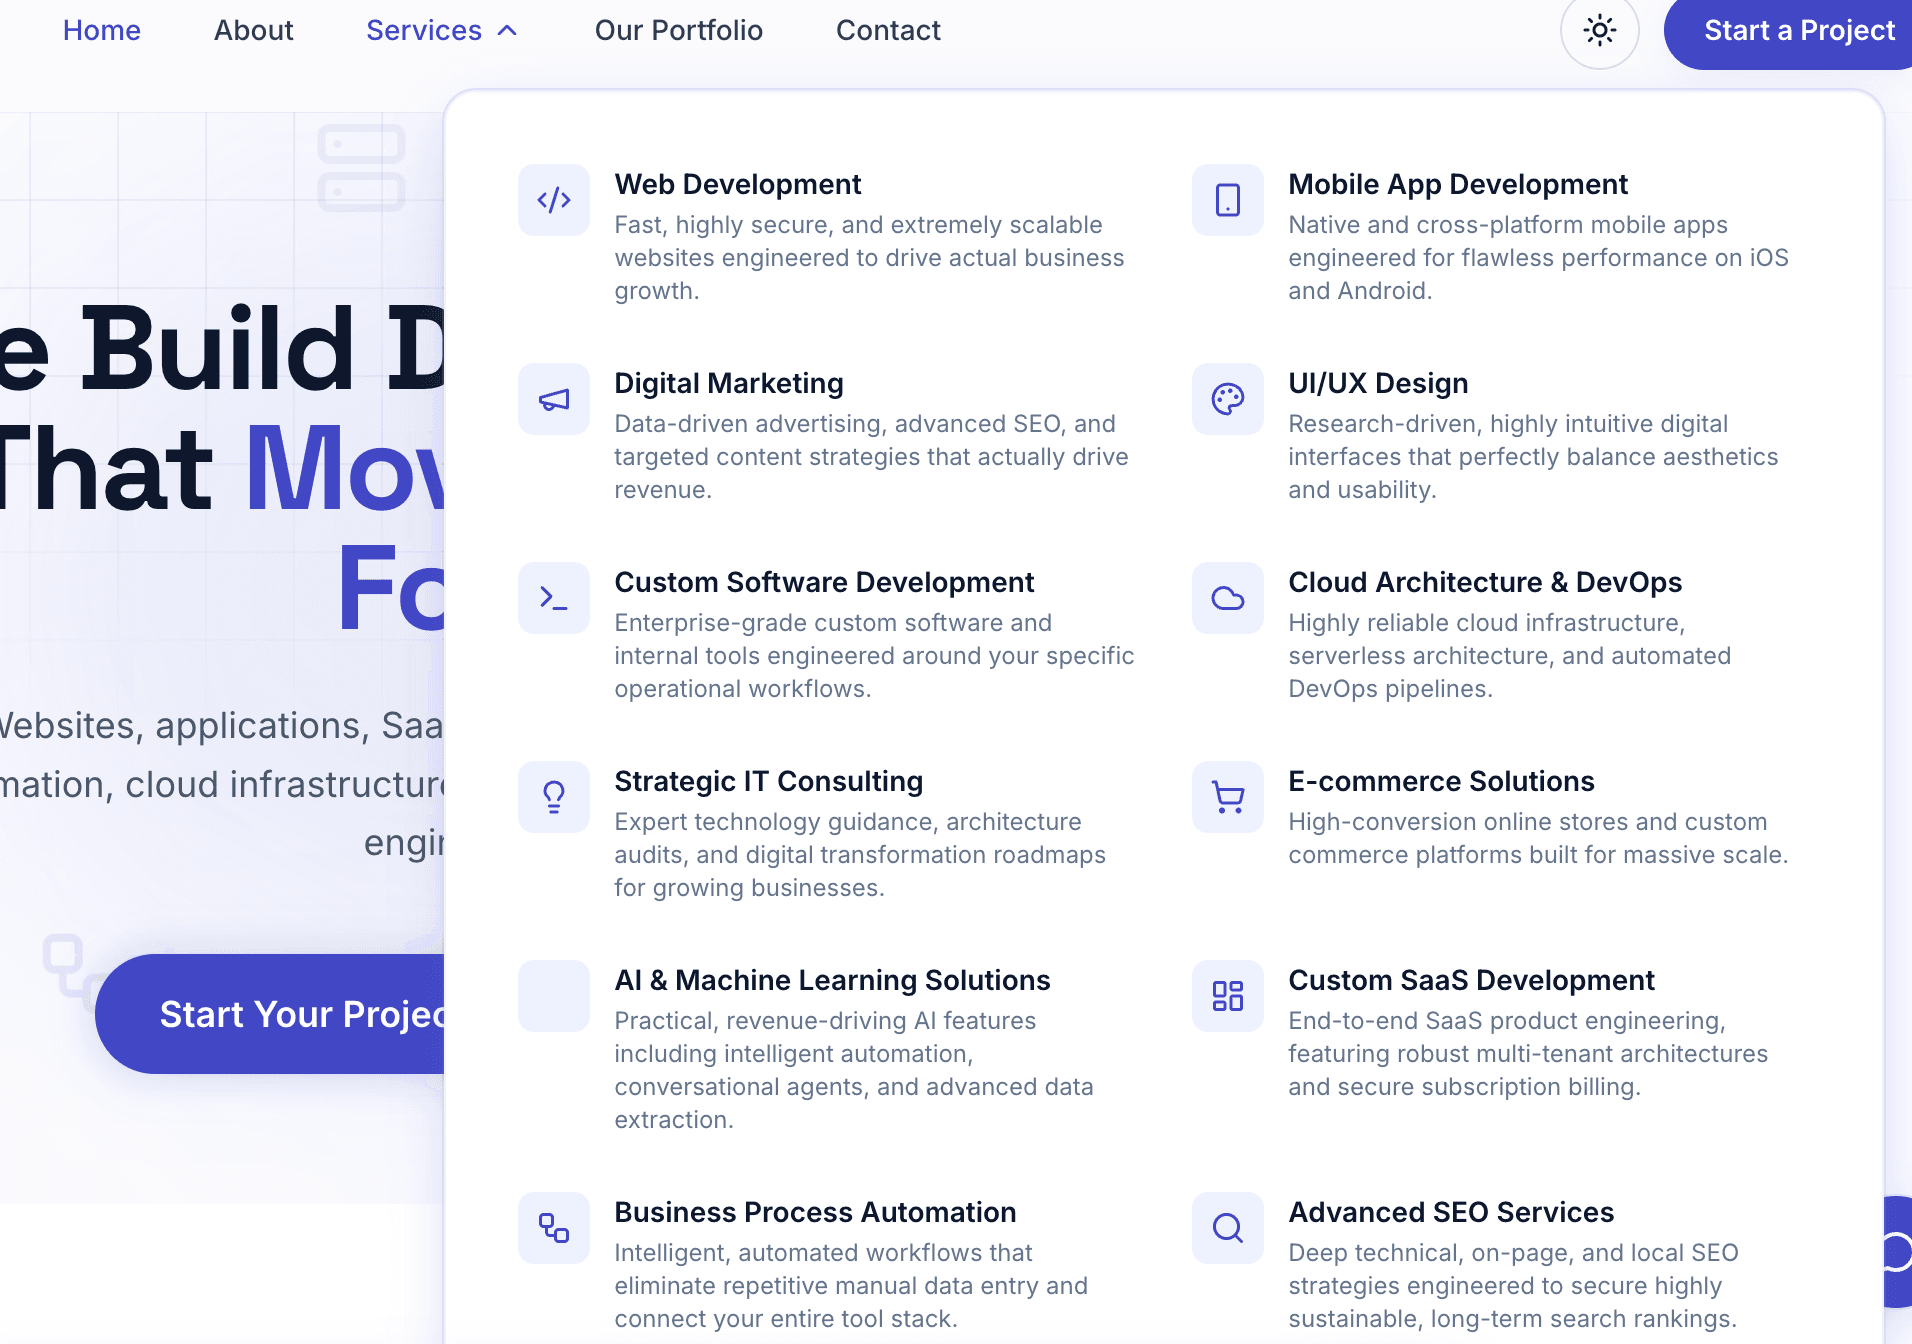Click the Digital Marketing megaphone icon
Screen dimensions: 1912x1344
click(x=554, y=399)
